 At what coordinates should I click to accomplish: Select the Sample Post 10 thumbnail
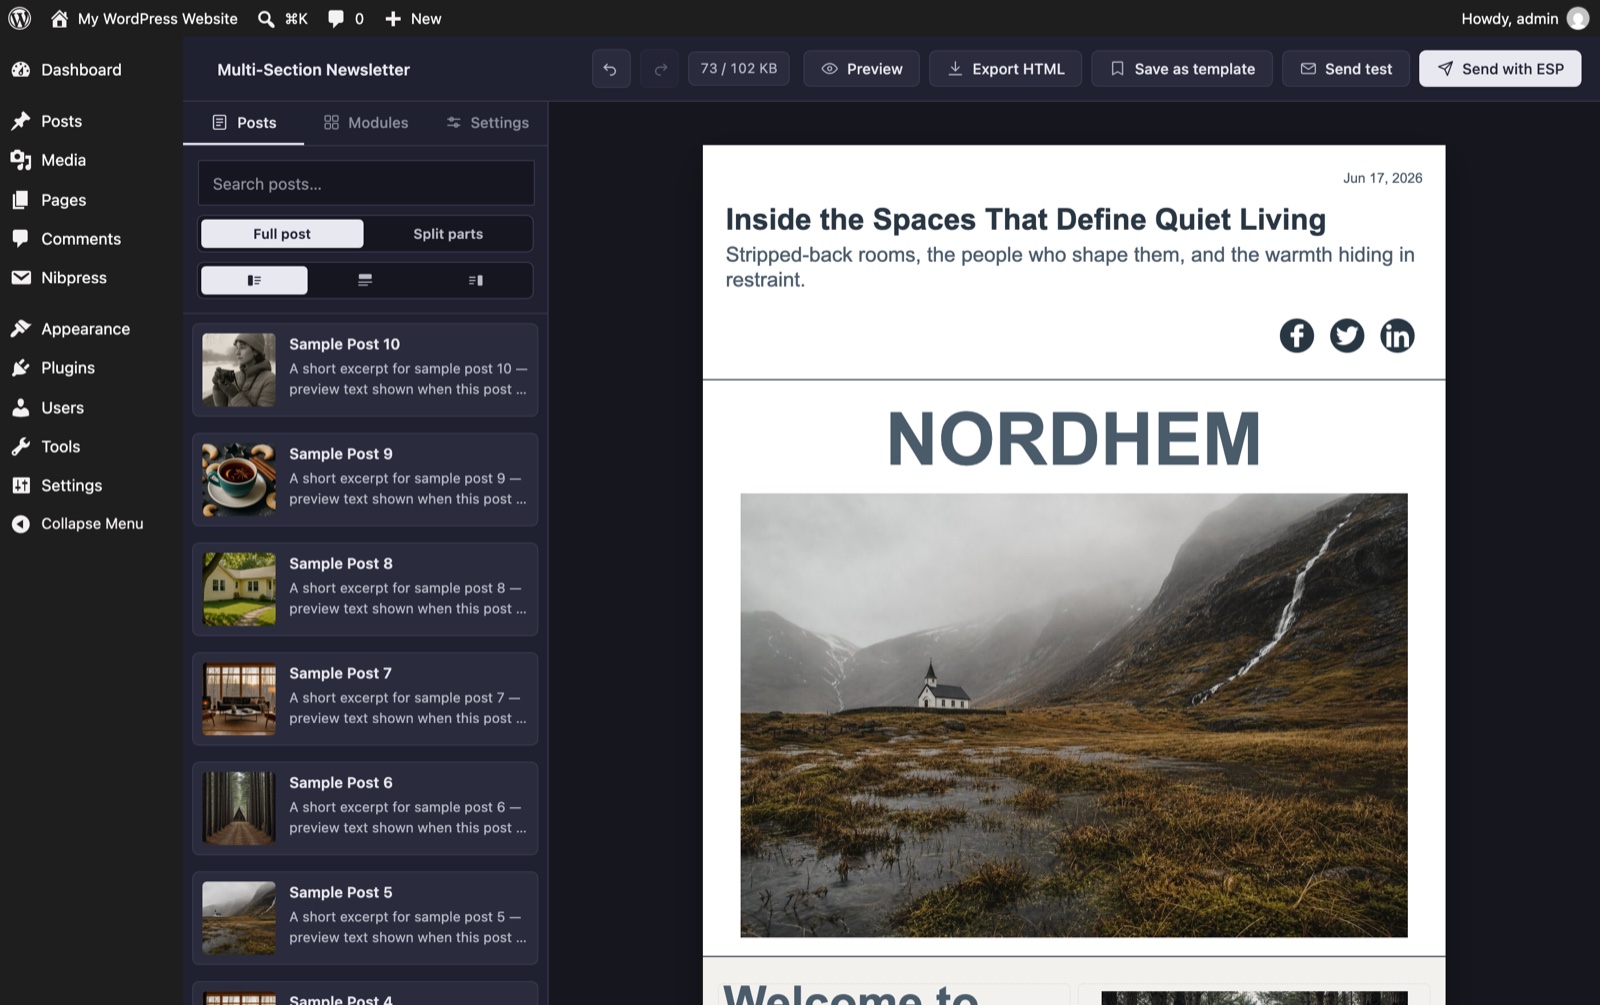pyautogui.click(x=239, y=370)
